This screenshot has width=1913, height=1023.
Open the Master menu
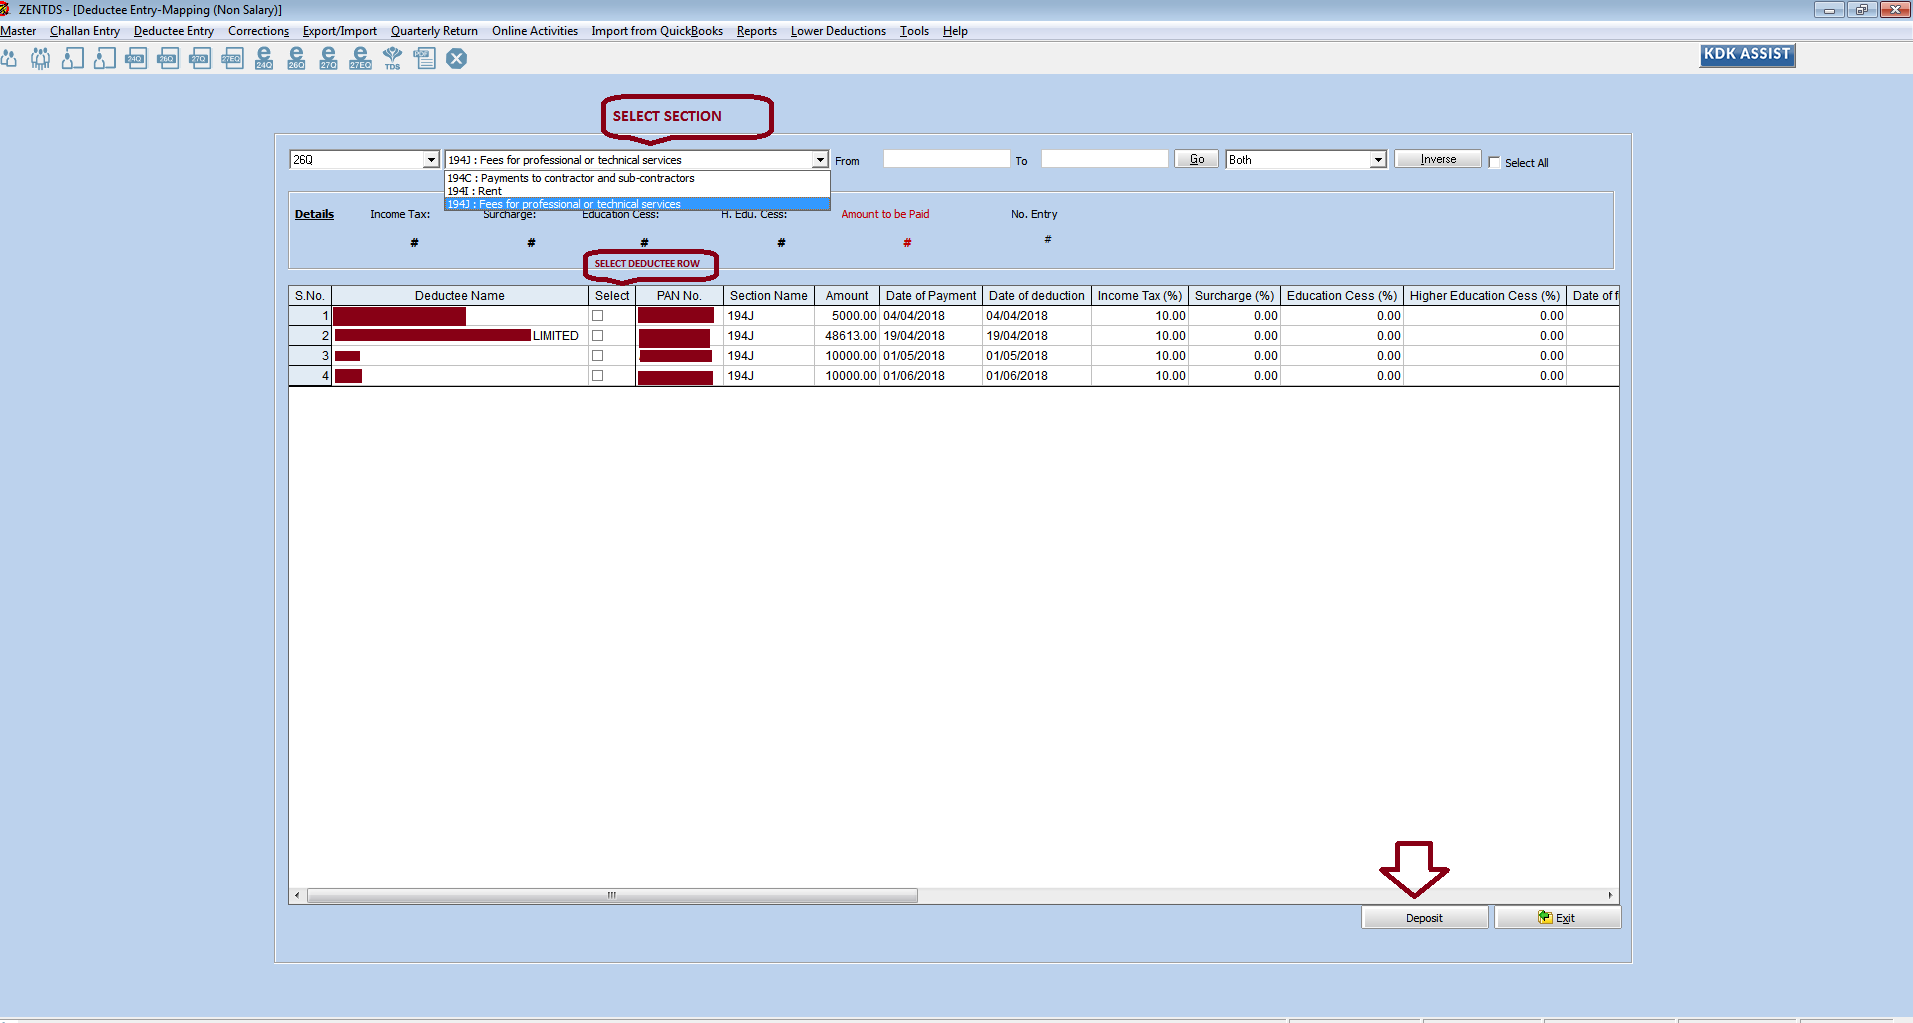click(x=18, y=31)
